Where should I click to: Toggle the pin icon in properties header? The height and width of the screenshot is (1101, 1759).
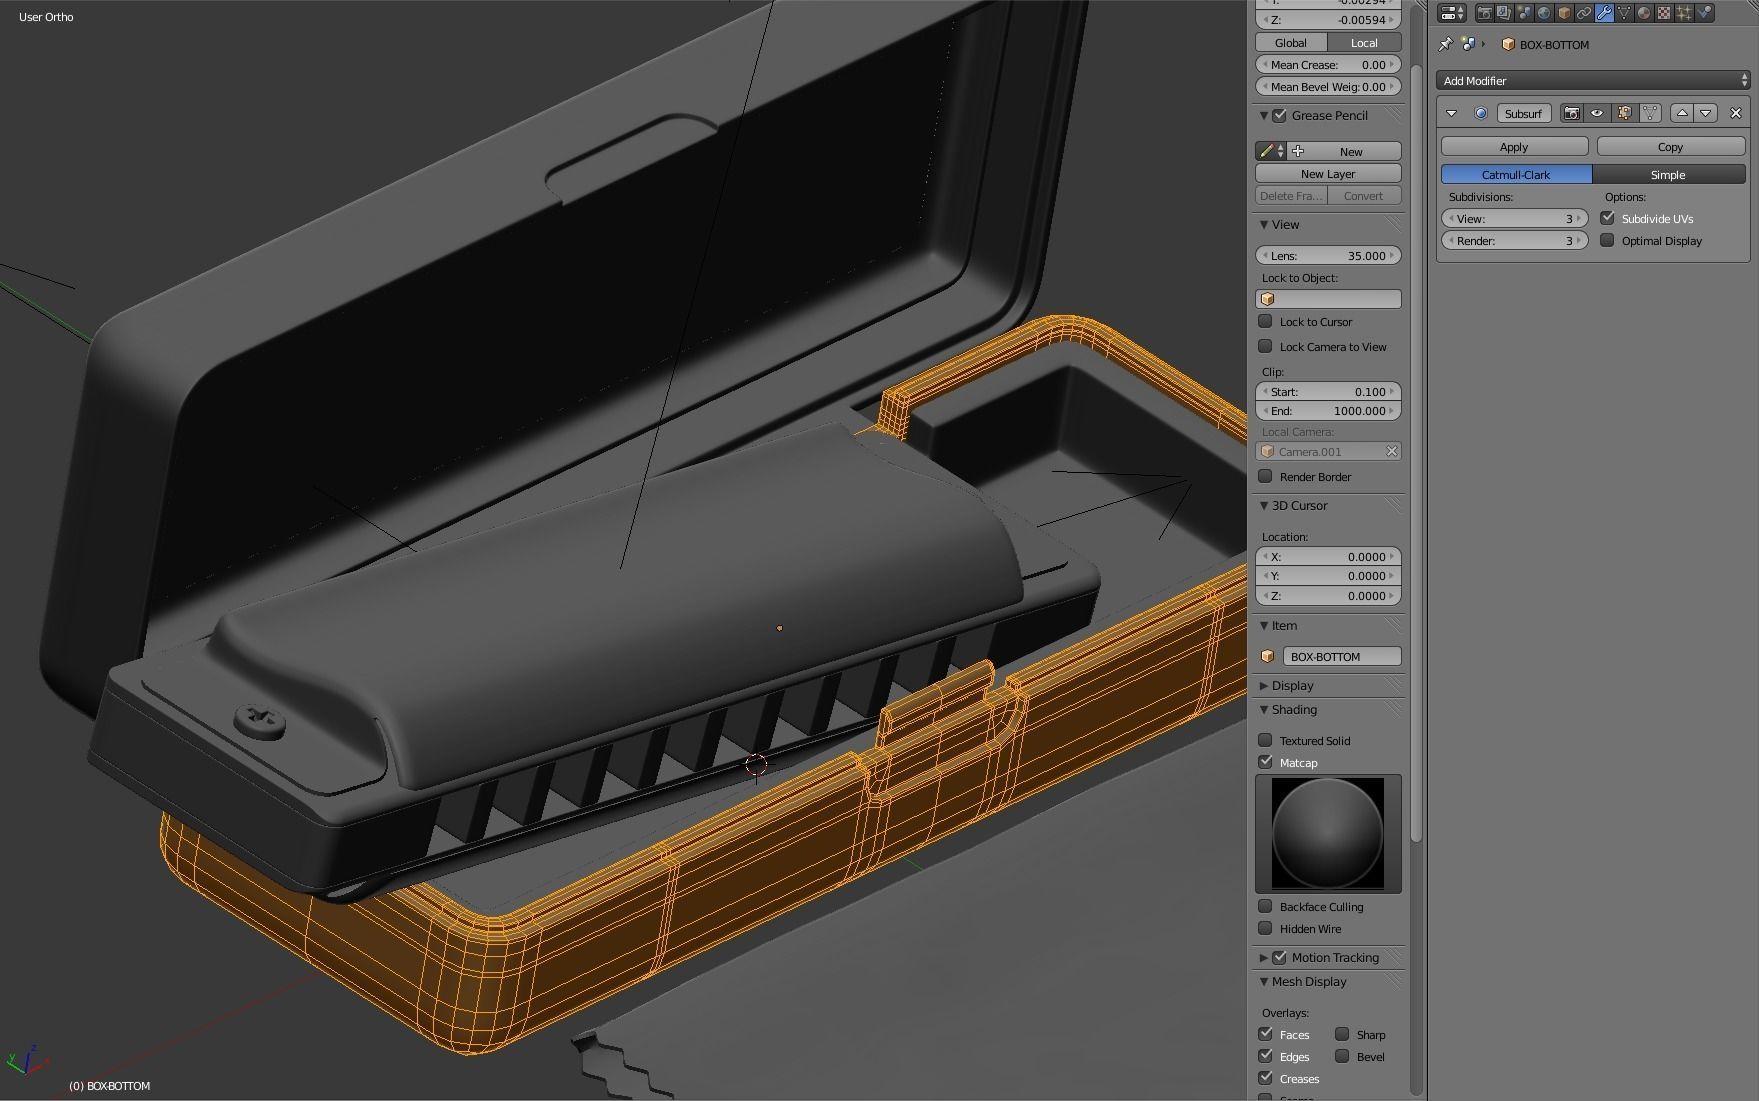tap(1445, 44)
